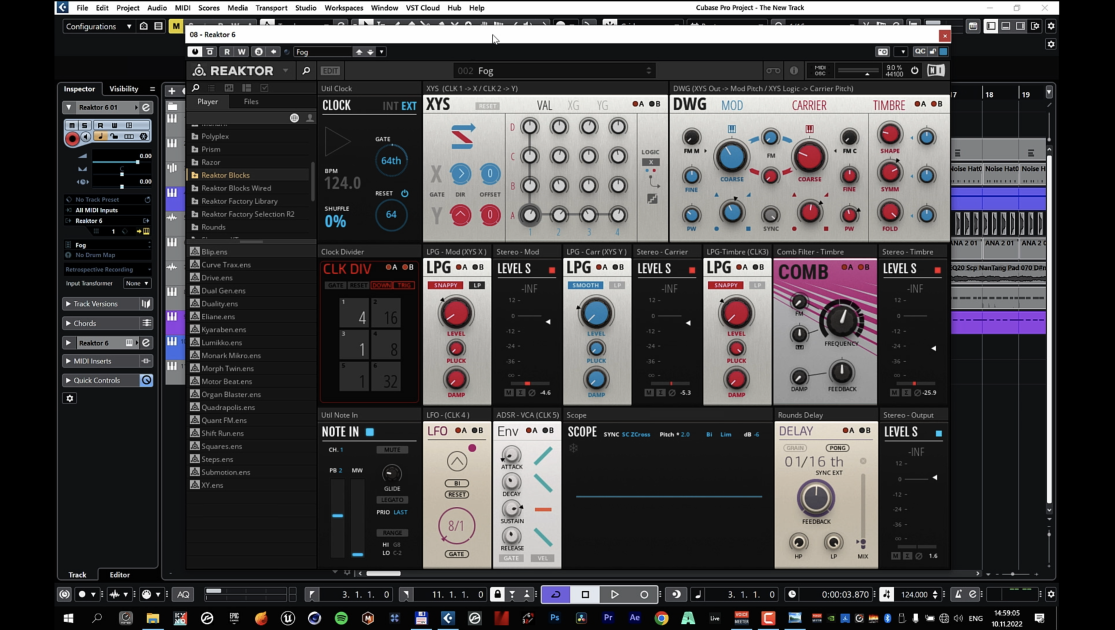The width and height of the screenshot is (1115, 630).
Task: Click the LFO waveform selector icon
Action: (457, 461)
